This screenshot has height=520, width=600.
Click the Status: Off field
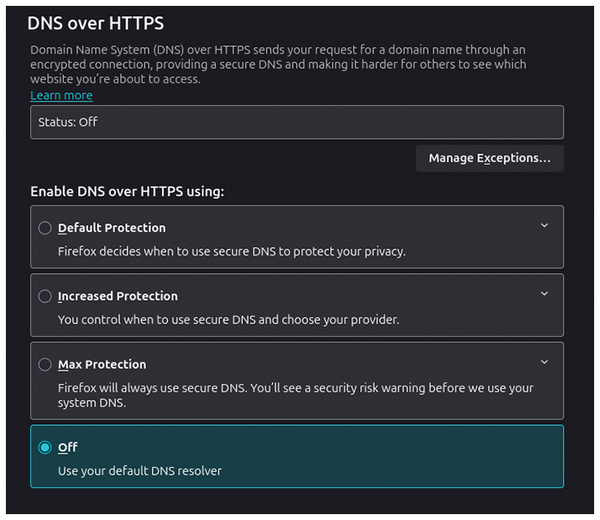[296, 122]
